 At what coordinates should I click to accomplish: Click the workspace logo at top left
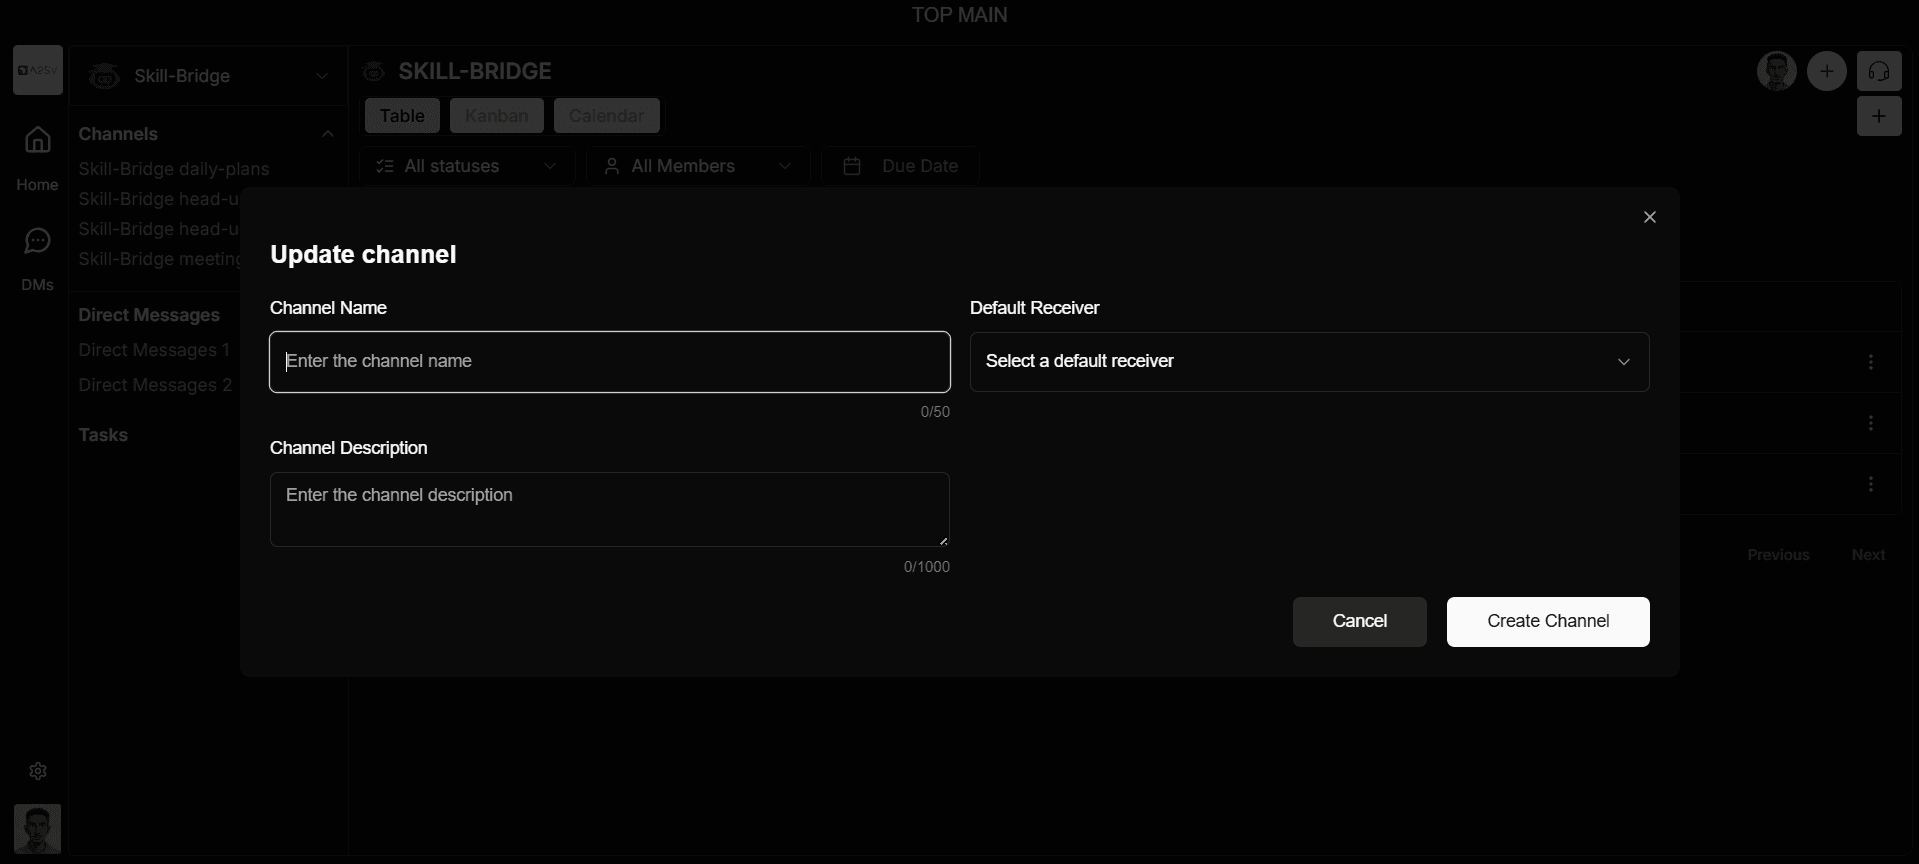pos(38,70)
